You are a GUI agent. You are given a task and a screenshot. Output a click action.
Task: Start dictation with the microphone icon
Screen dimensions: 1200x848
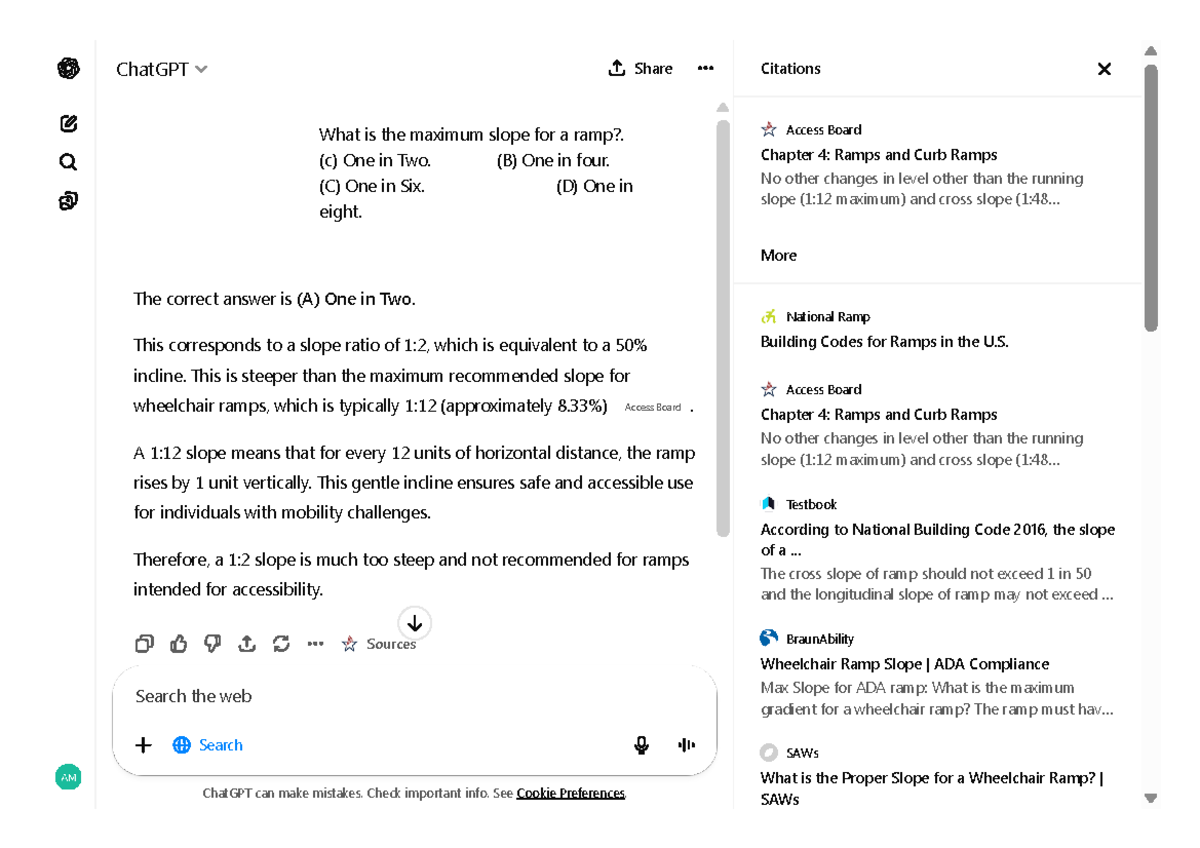641,745
